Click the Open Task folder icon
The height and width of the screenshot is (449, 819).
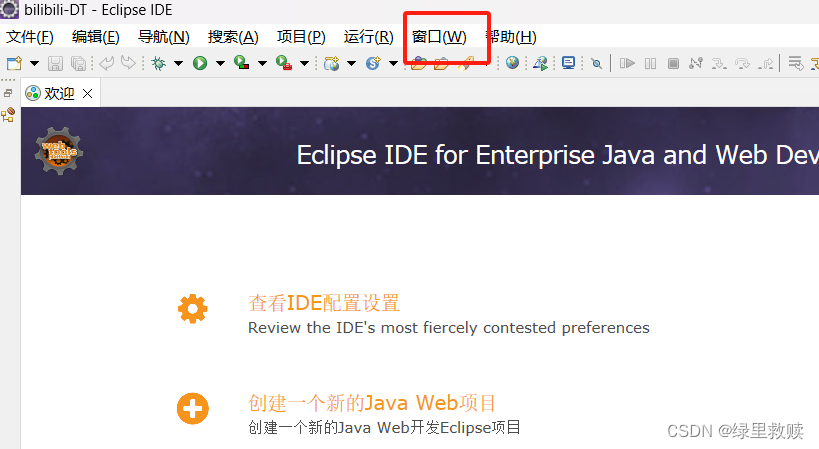441,64
